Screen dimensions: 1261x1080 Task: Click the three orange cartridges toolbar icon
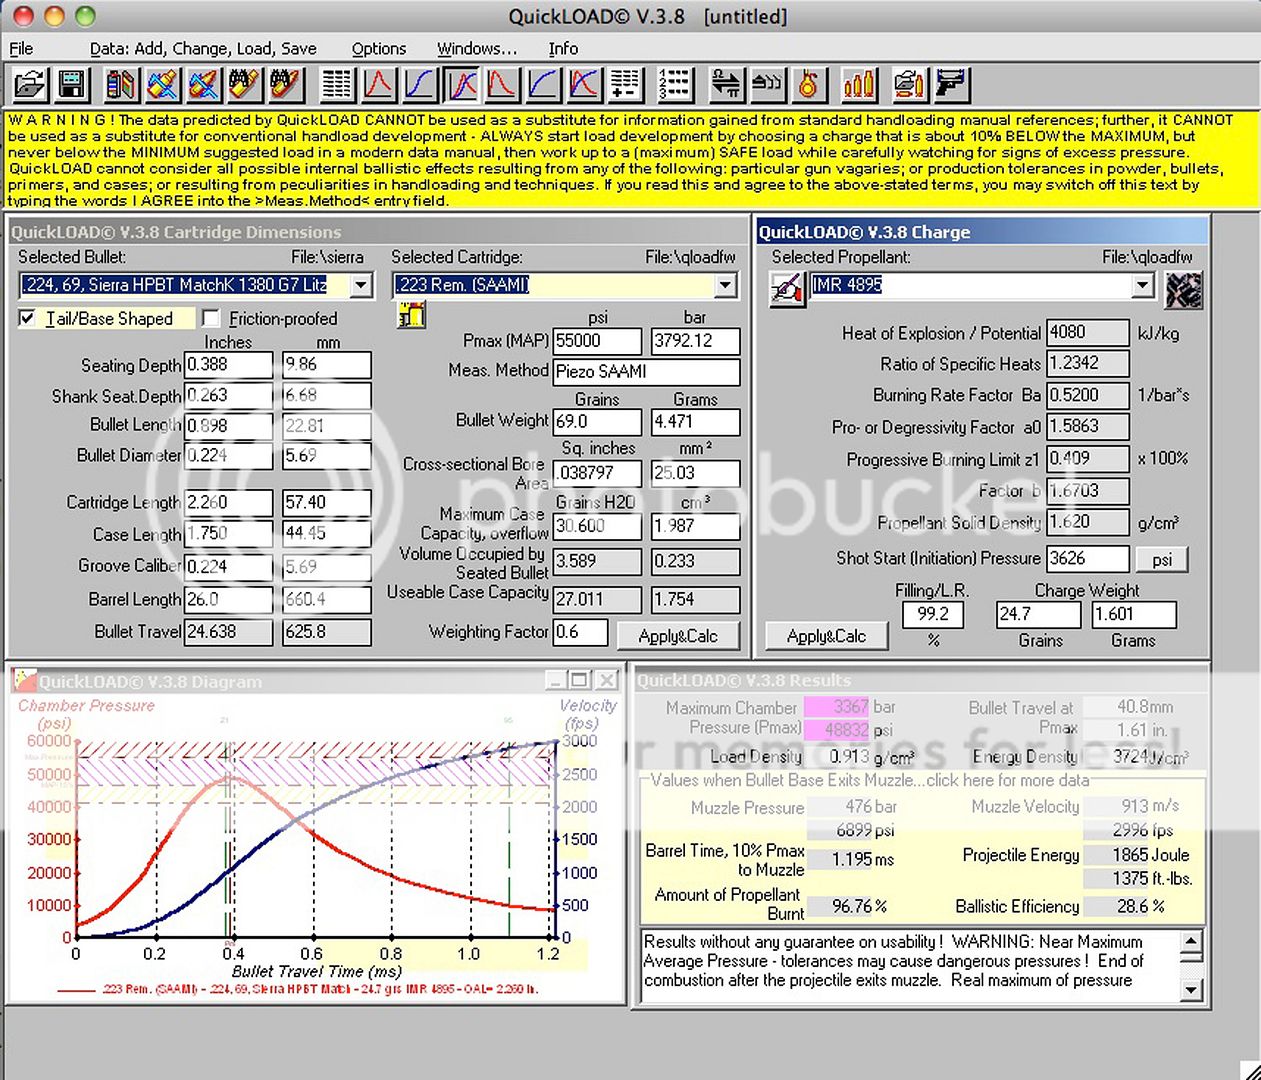[x=859, y=84]
